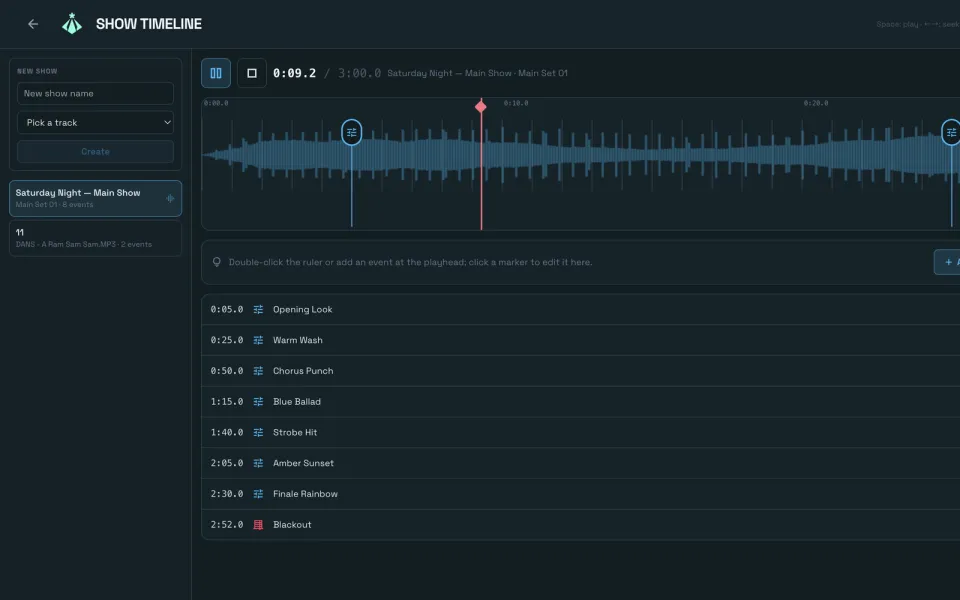Click the mixer icon beside Finale Rainbow
Image resolution: width=960 pixels, height=600 pixels.
pos(258,494)
